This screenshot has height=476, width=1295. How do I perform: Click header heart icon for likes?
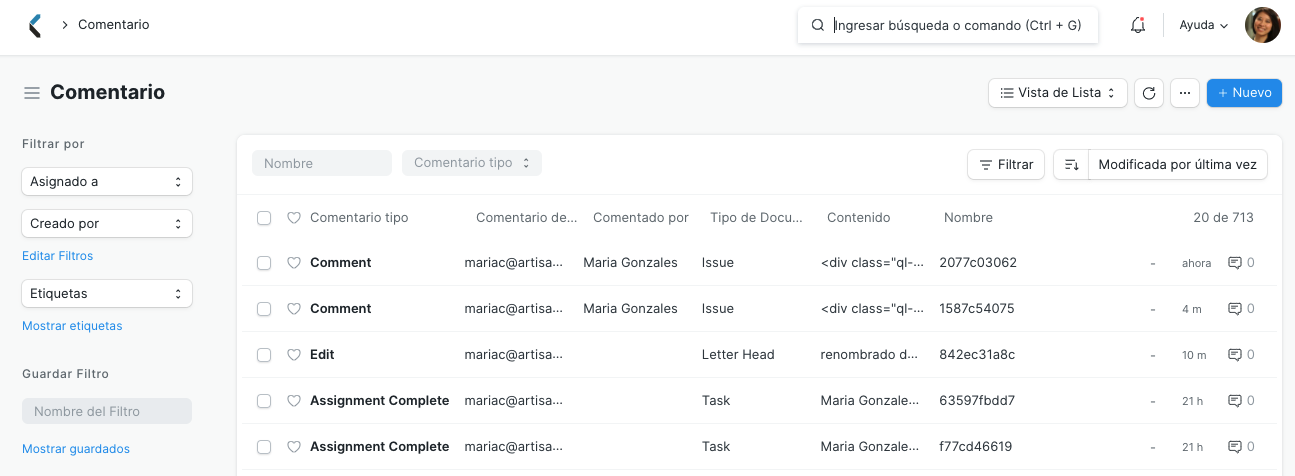click(294, 218)
